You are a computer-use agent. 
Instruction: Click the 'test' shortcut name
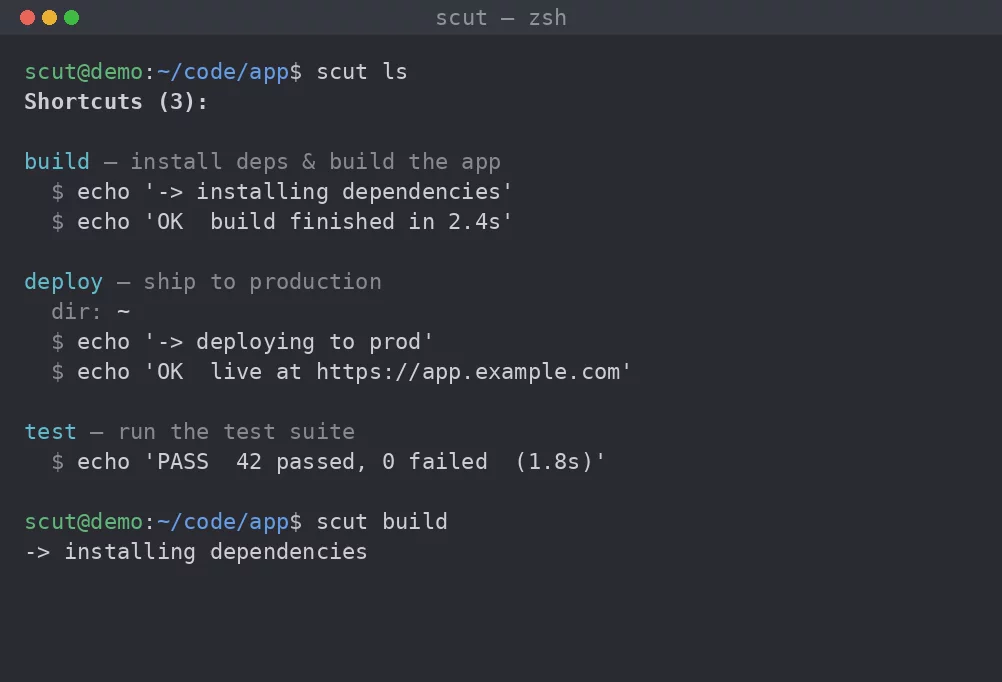pos(50,431)
